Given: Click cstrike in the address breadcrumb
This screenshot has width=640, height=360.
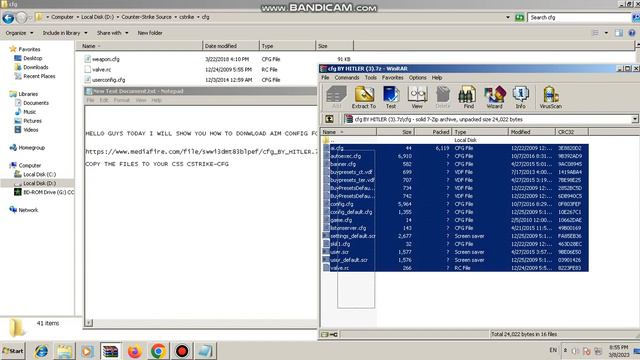Looking at the screenshot, I should coord(187,17).
